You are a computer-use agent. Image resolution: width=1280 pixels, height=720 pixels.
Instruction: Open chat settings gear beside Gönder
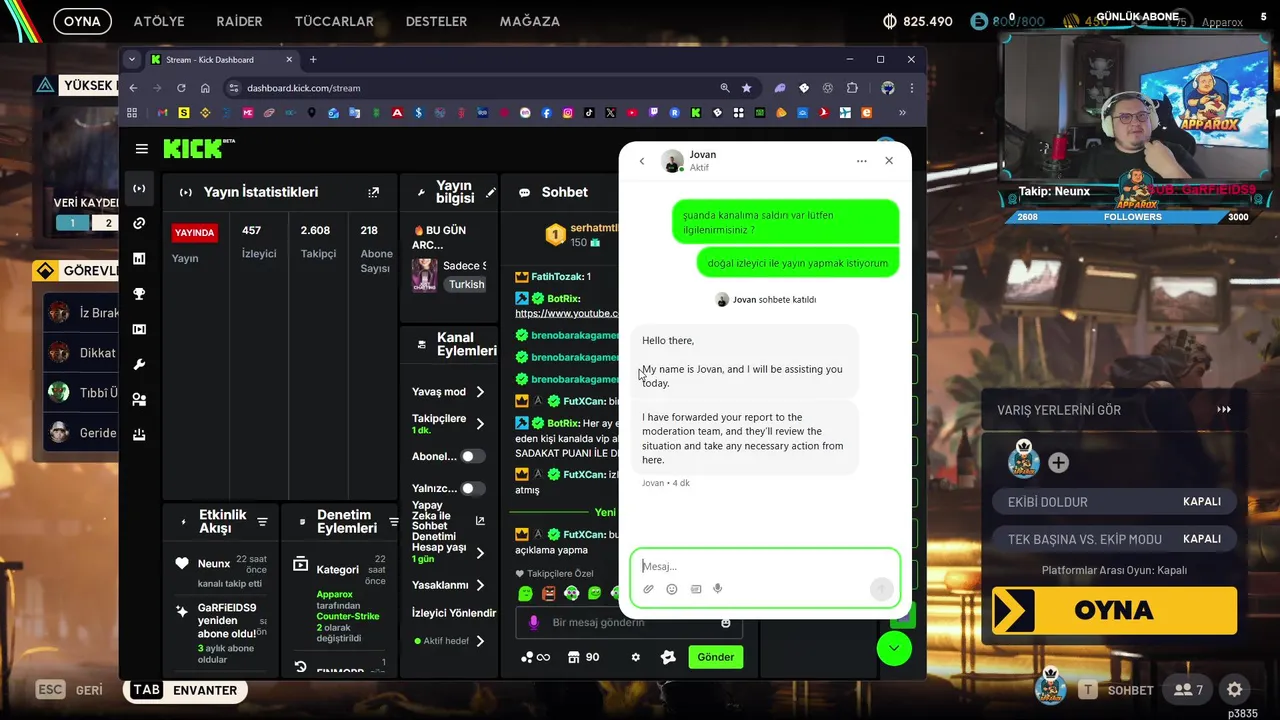pos(635,657)
